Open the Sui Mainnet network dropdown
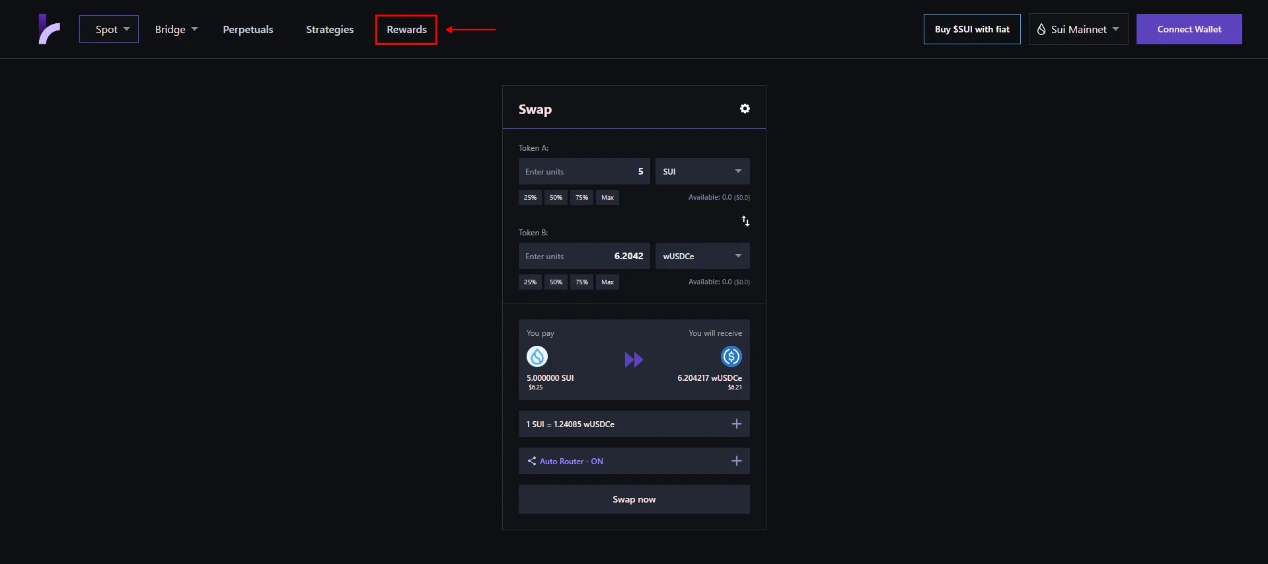Image resolution: width=1268 pixels, height=564 pixels. (x=1078, y=29)
